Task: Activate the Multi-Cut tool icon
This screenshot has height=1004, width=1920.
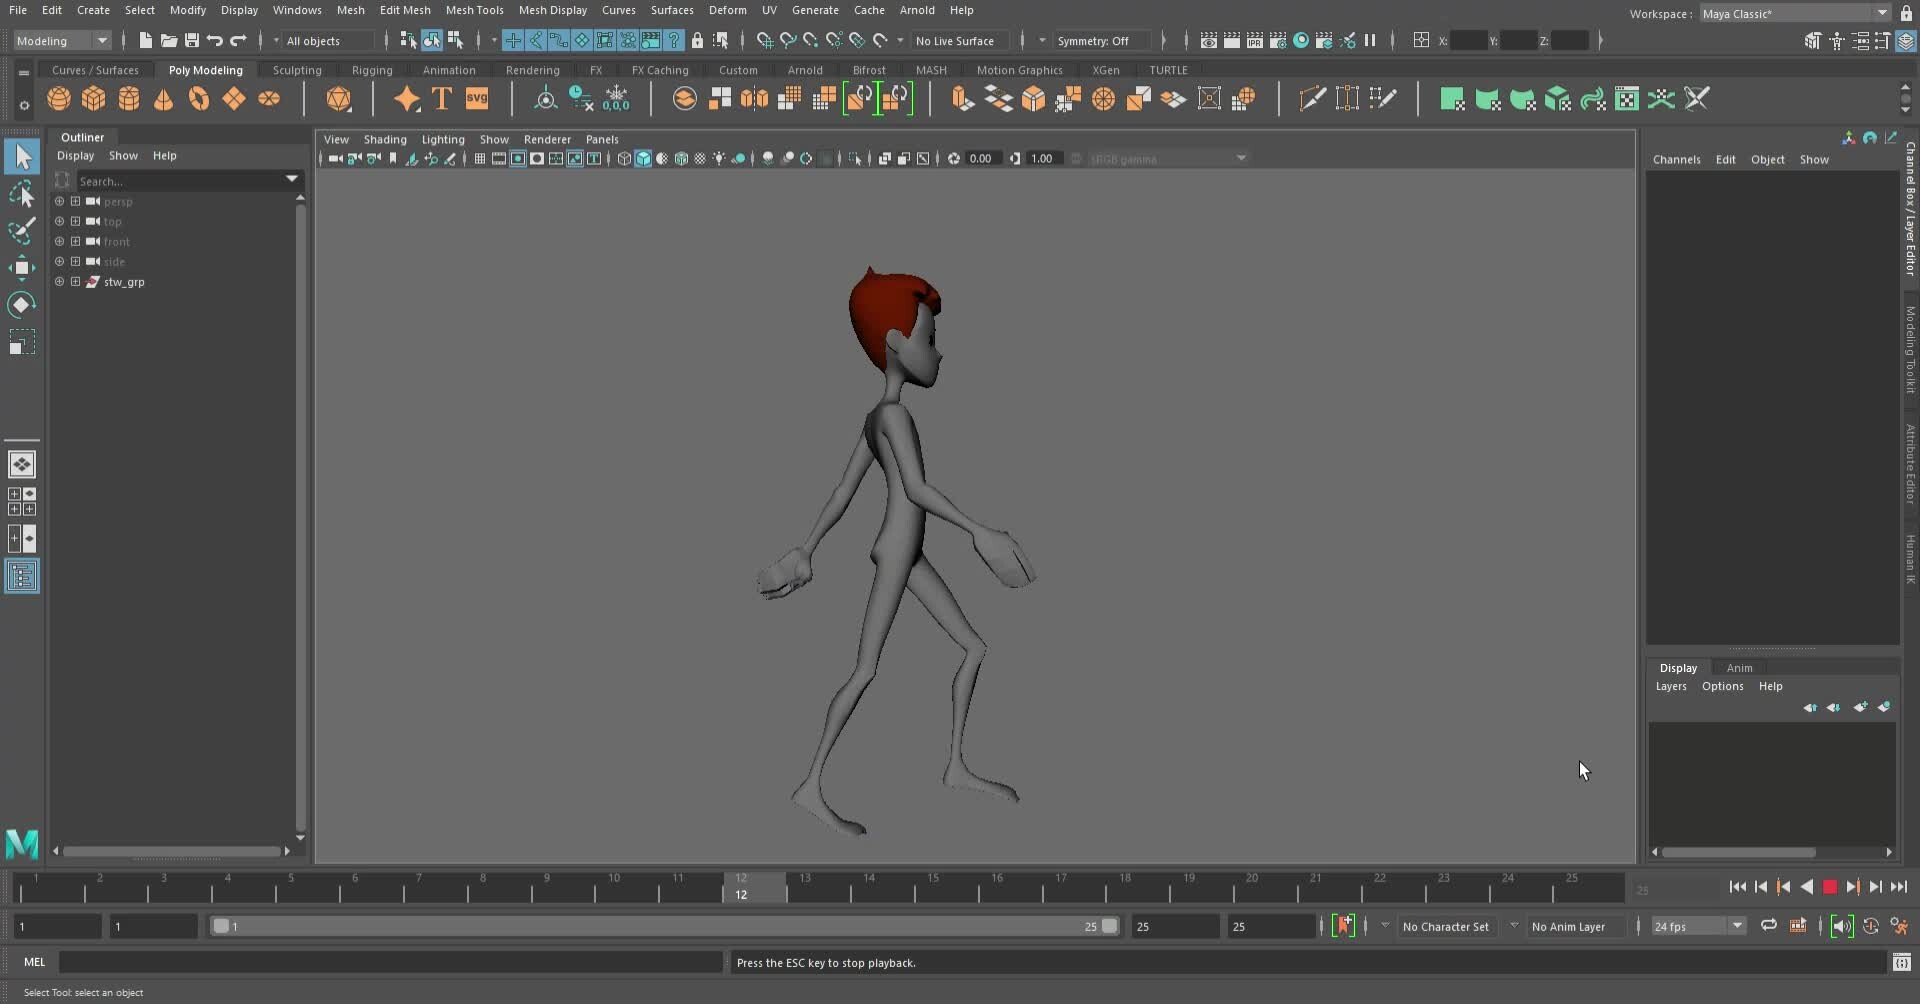Action: click(x=1311, y=97)
